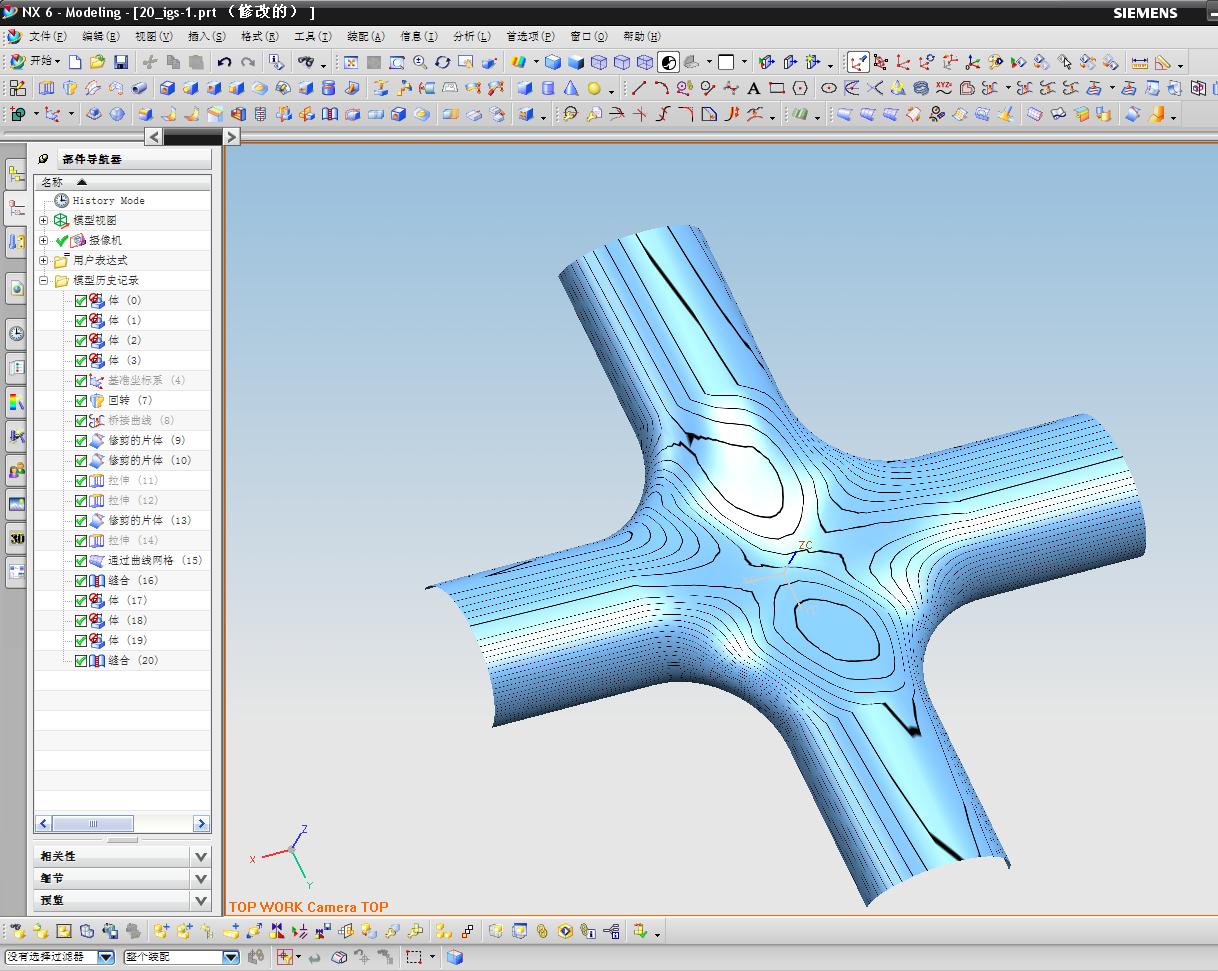Click the white background color swatch
Screen dimensions: 1218x971
click(x=726, y=62)
